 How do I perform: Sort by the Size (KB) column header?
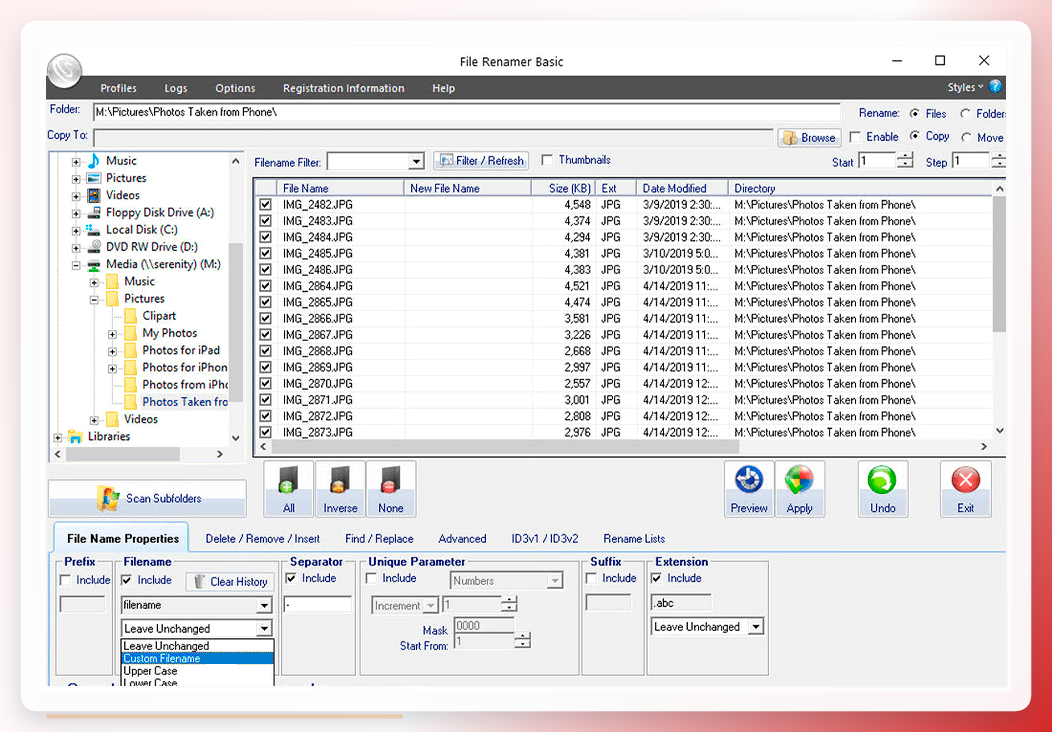(x=563, y=189)
